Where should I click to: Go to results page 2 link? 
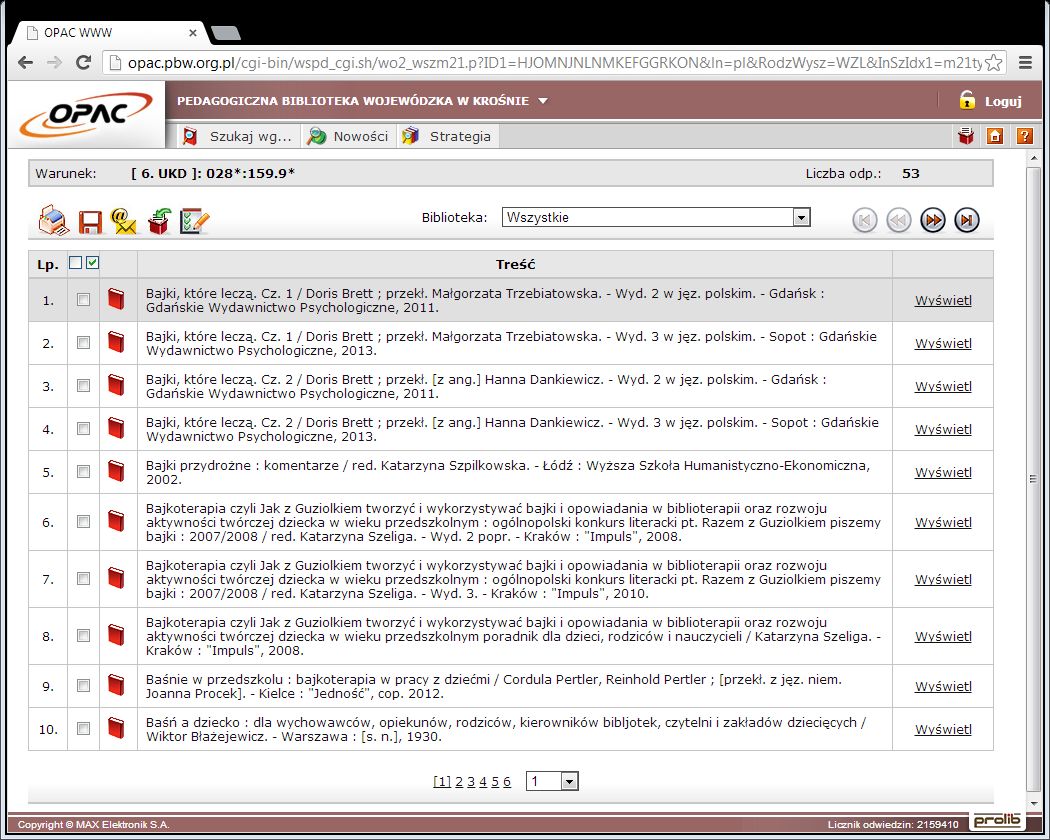tap(459, 782)
